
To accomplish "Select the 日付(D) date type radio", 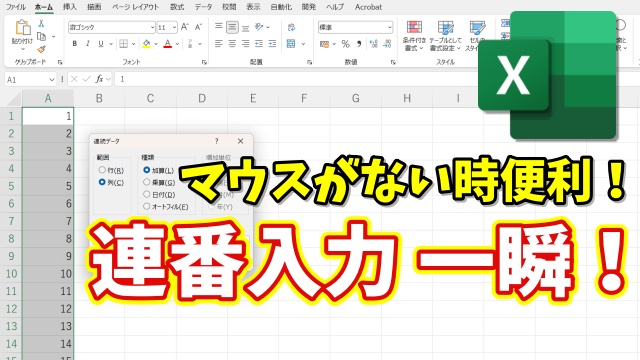I will point(147,194).
